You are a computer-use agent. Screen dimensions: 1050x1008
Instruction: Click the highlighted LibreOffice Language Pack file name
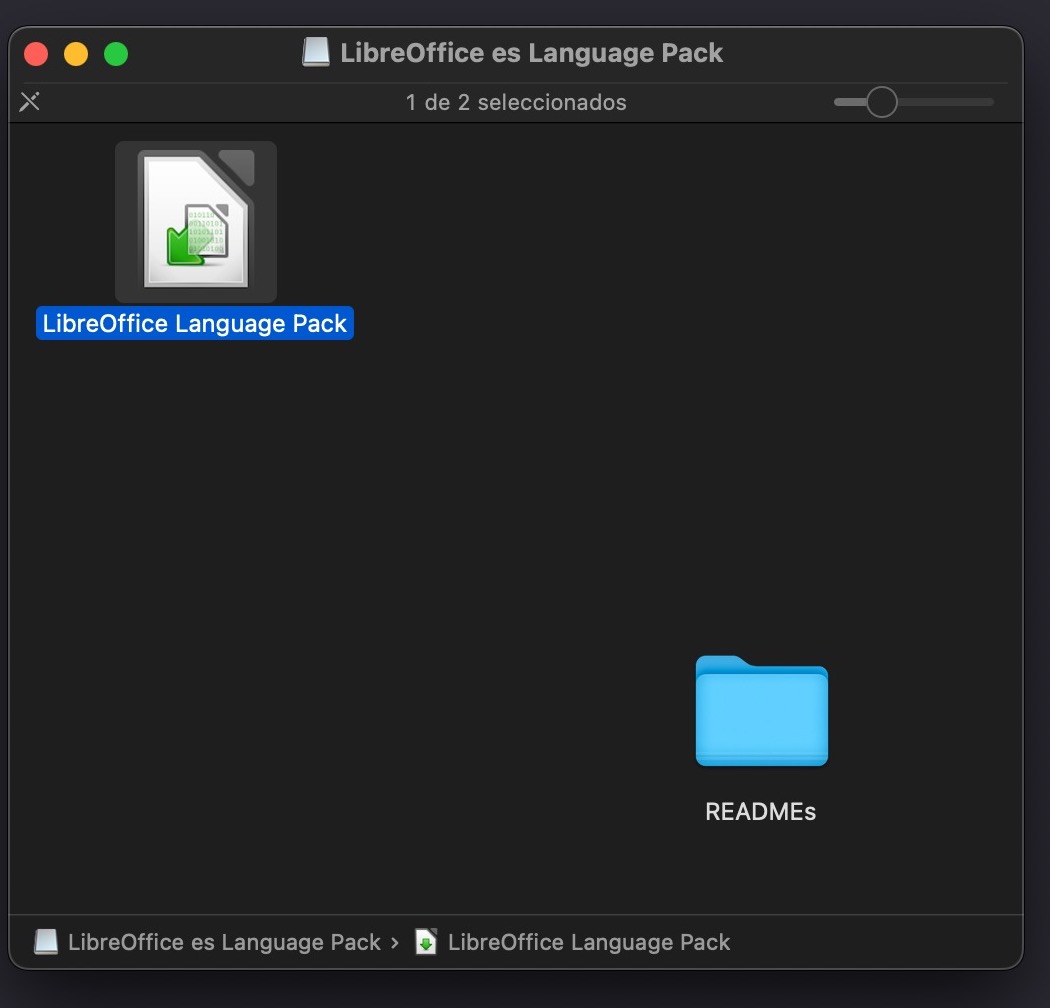pyautogui.click(x=195, y=323)
